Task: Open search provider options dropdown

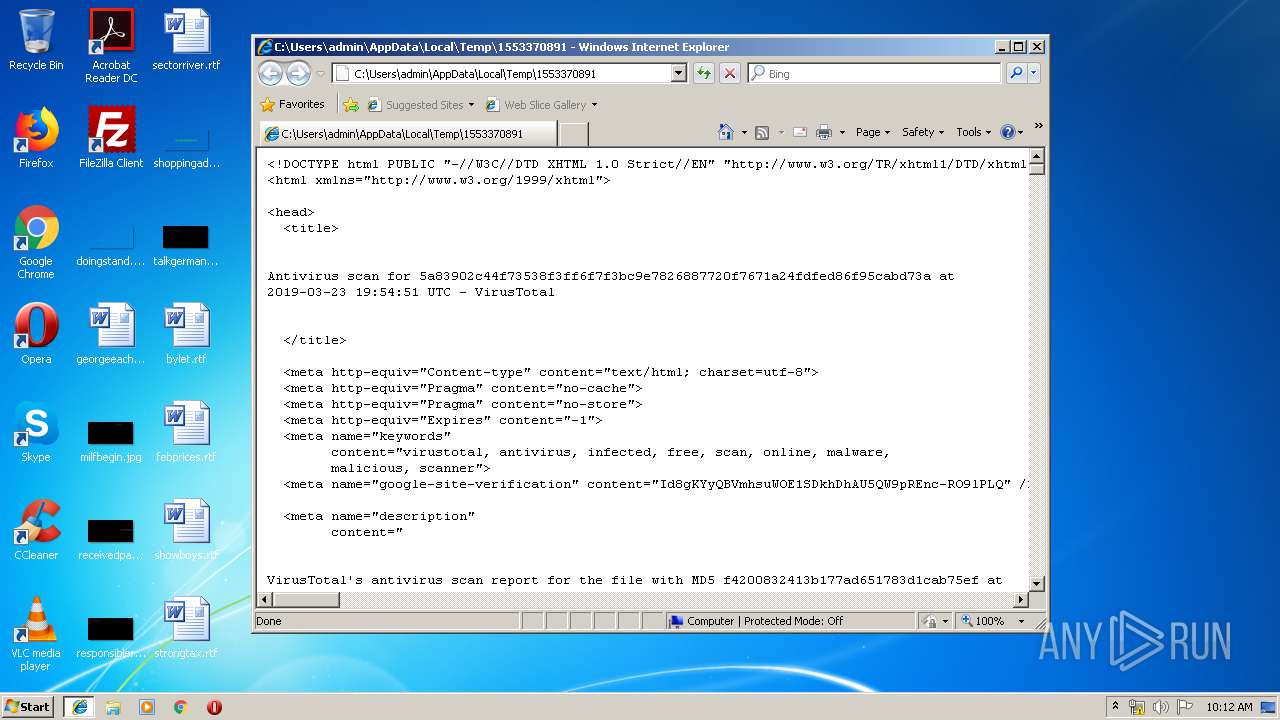Action: [x=1034, y=73]
